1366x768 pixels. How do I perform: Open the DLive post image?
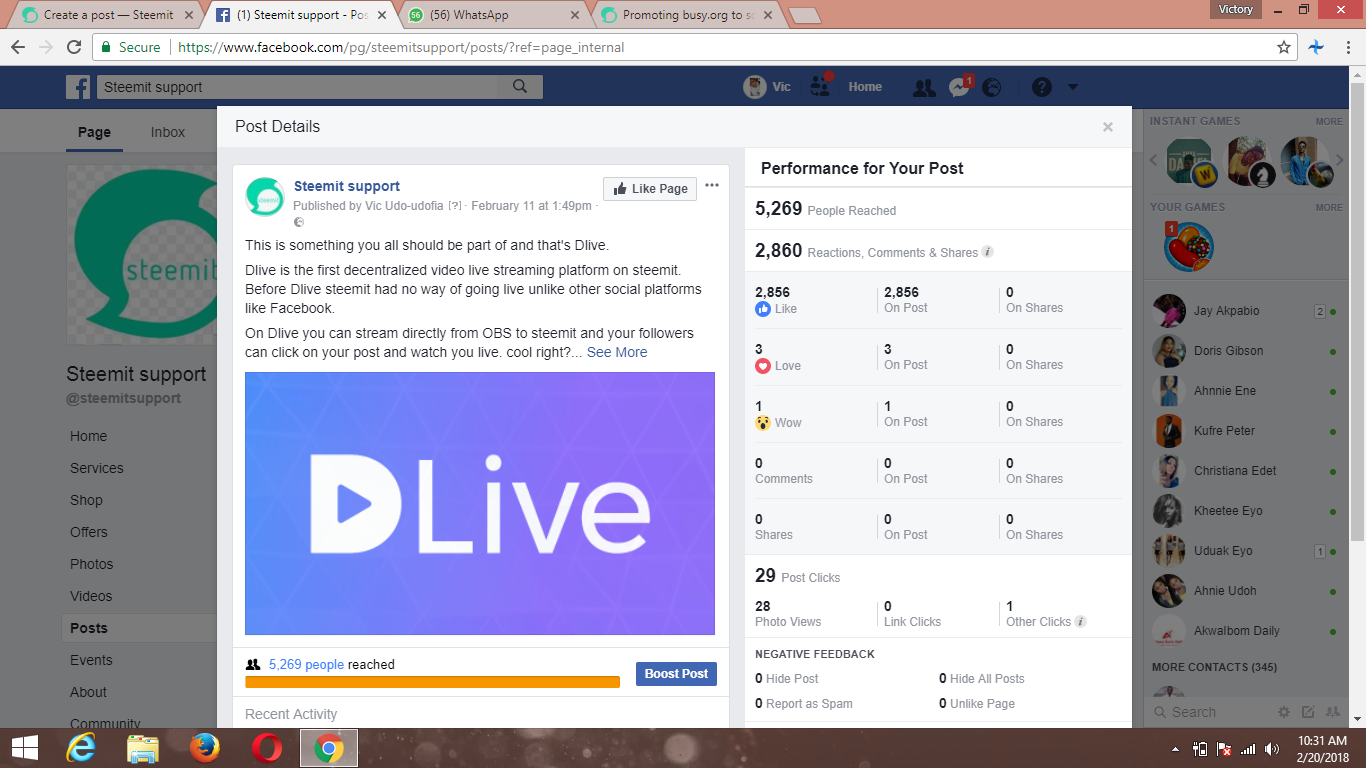[480, 504]
